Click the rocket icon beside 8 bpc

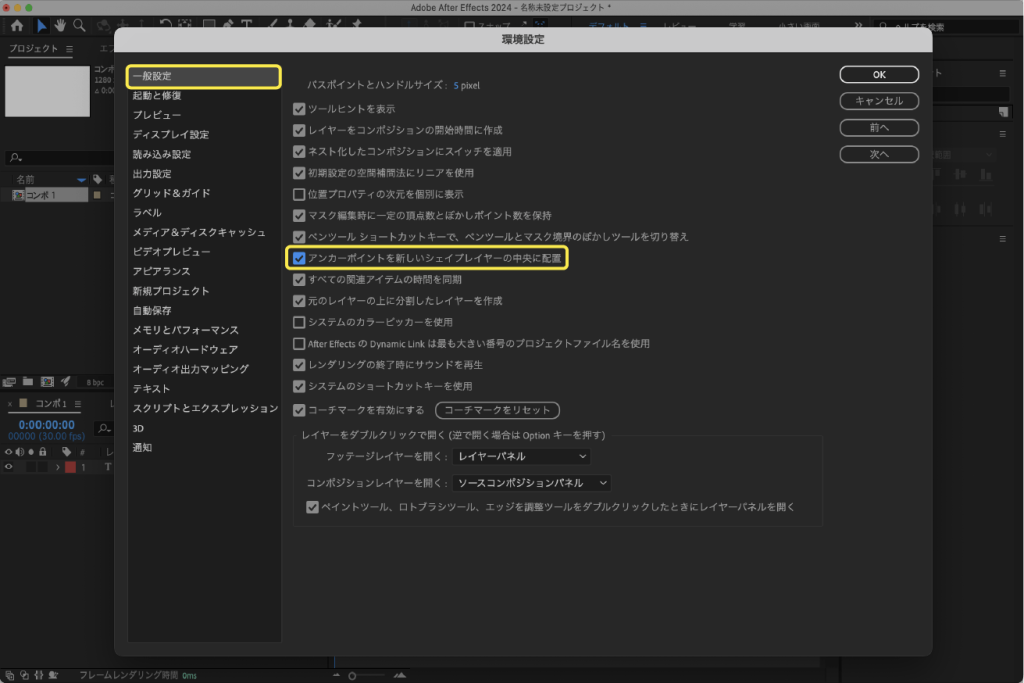click(65, 381)
